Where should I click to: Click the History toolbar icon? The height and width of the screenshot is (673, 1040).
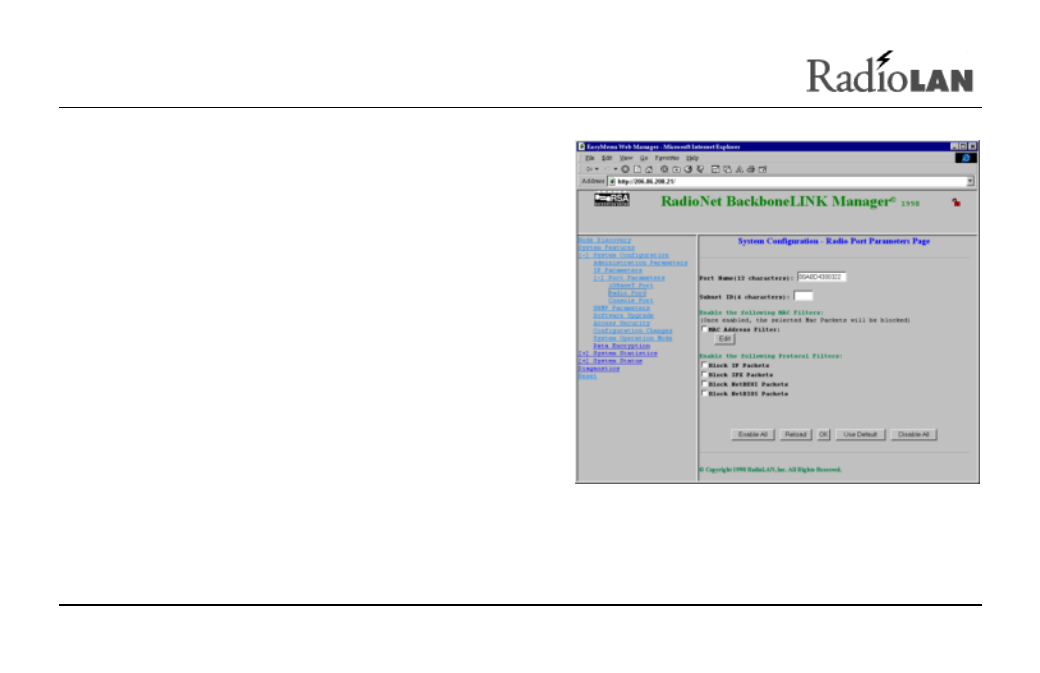pos(688,169)
